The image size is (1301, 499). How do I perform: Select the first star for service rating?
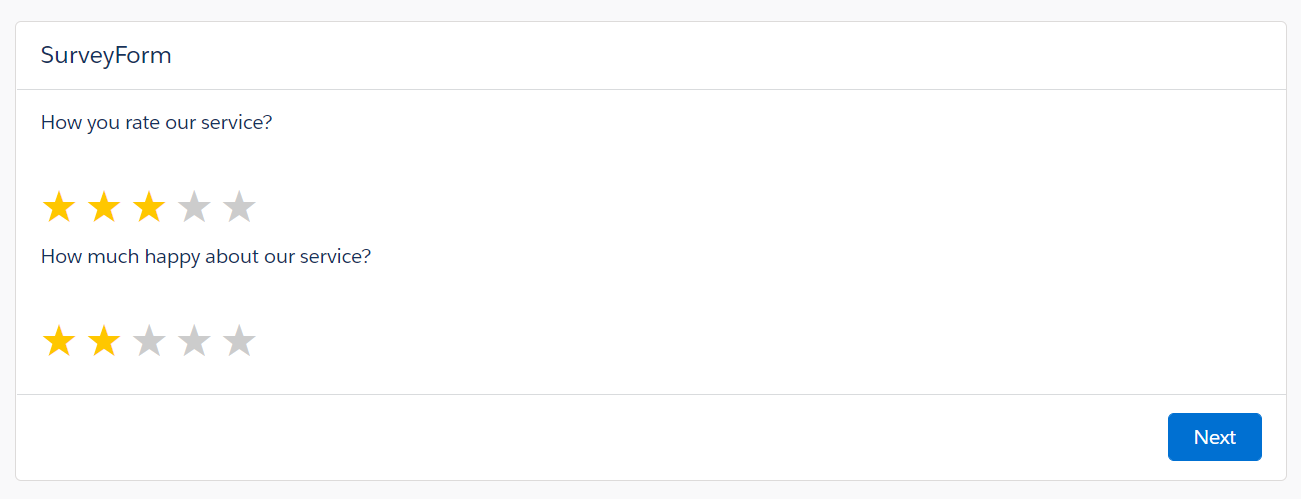(x=59, y=208)
